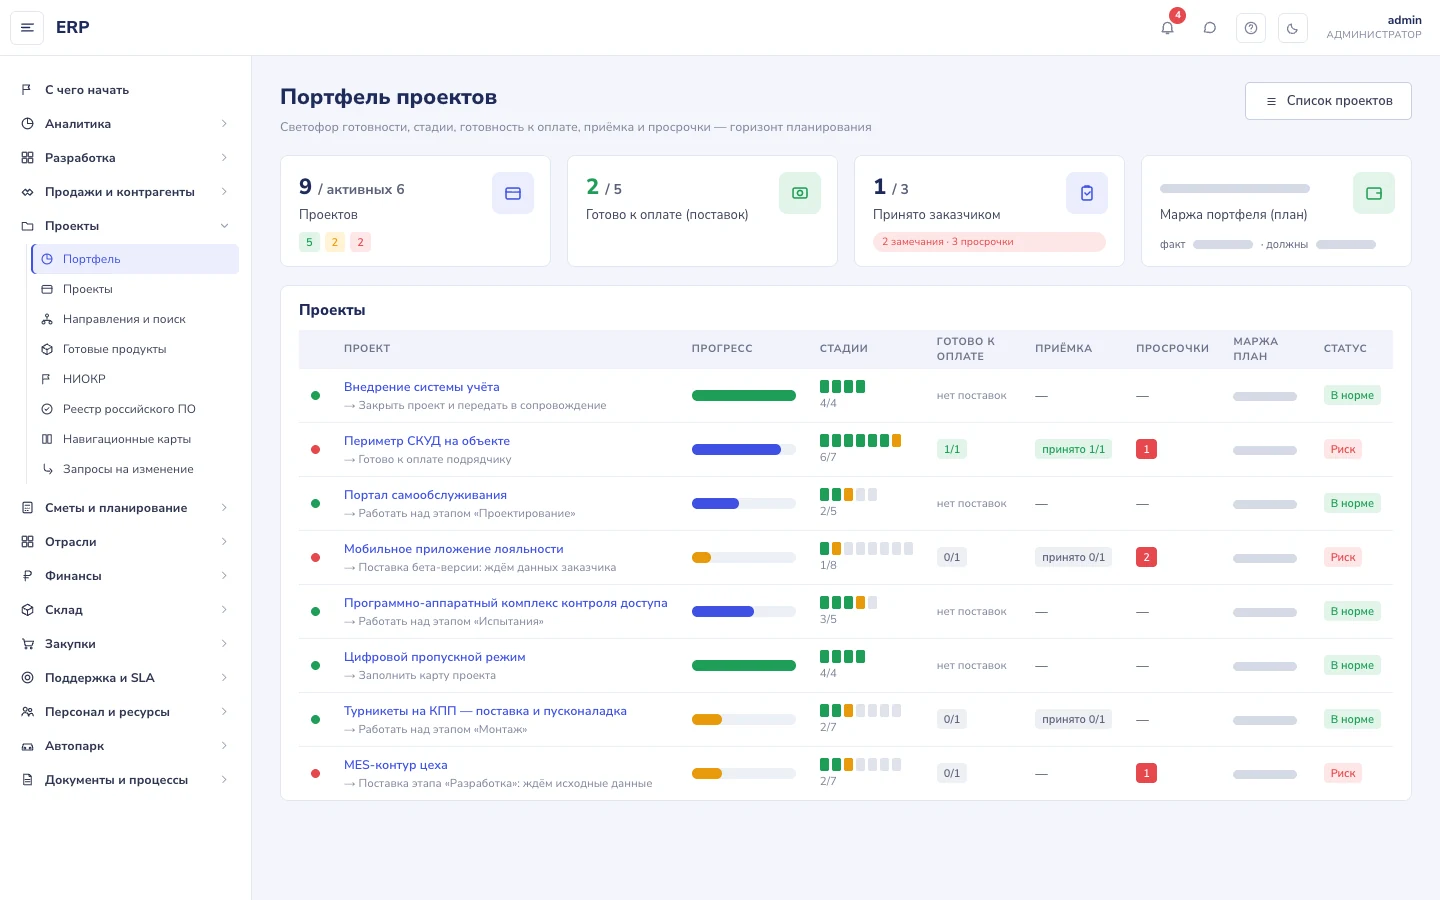The height and width of the screenshot is (900, 1440).
Task: Click Реестр российского ПО check icon
Action: 47,409
